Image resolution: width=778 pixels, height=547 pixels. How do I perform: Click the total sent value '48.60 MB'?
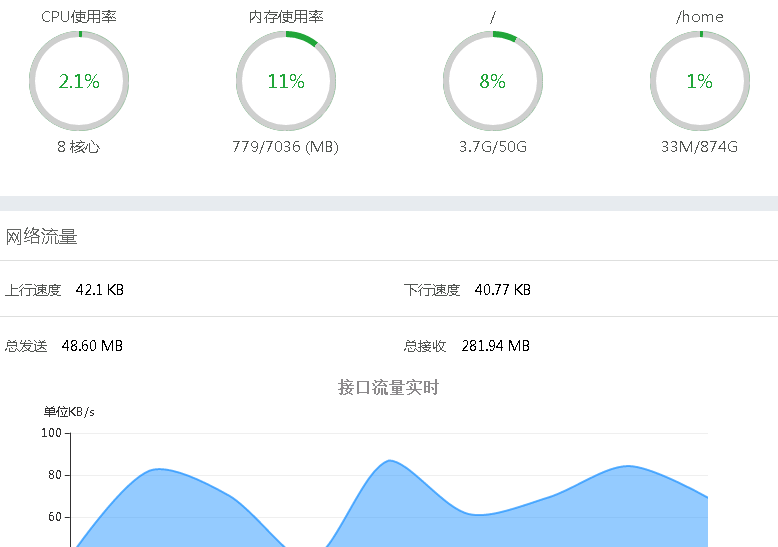pos(92,346)
